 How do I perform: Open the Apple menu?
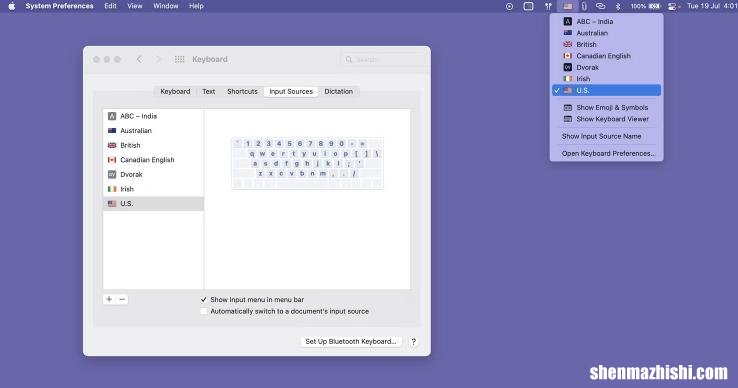pyautogui.click(x=12, y=6)
